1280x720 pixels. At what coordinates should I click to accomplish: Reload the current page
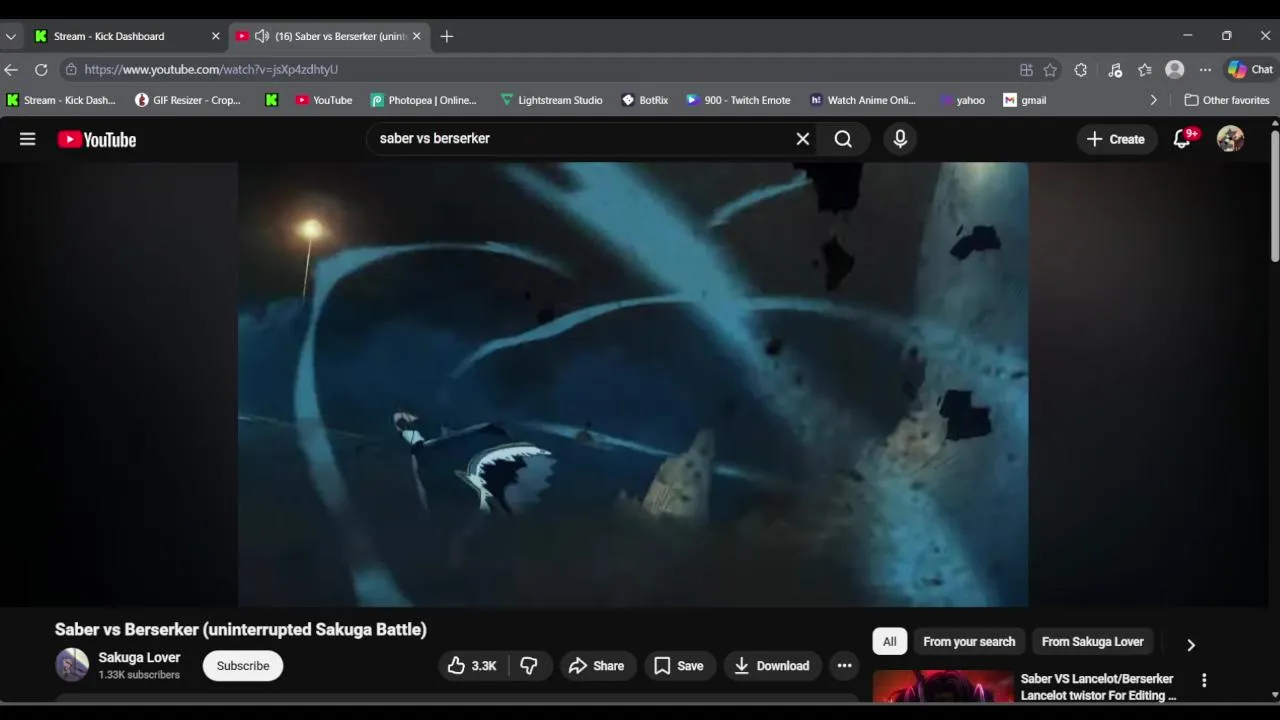[x=41, y=69]
